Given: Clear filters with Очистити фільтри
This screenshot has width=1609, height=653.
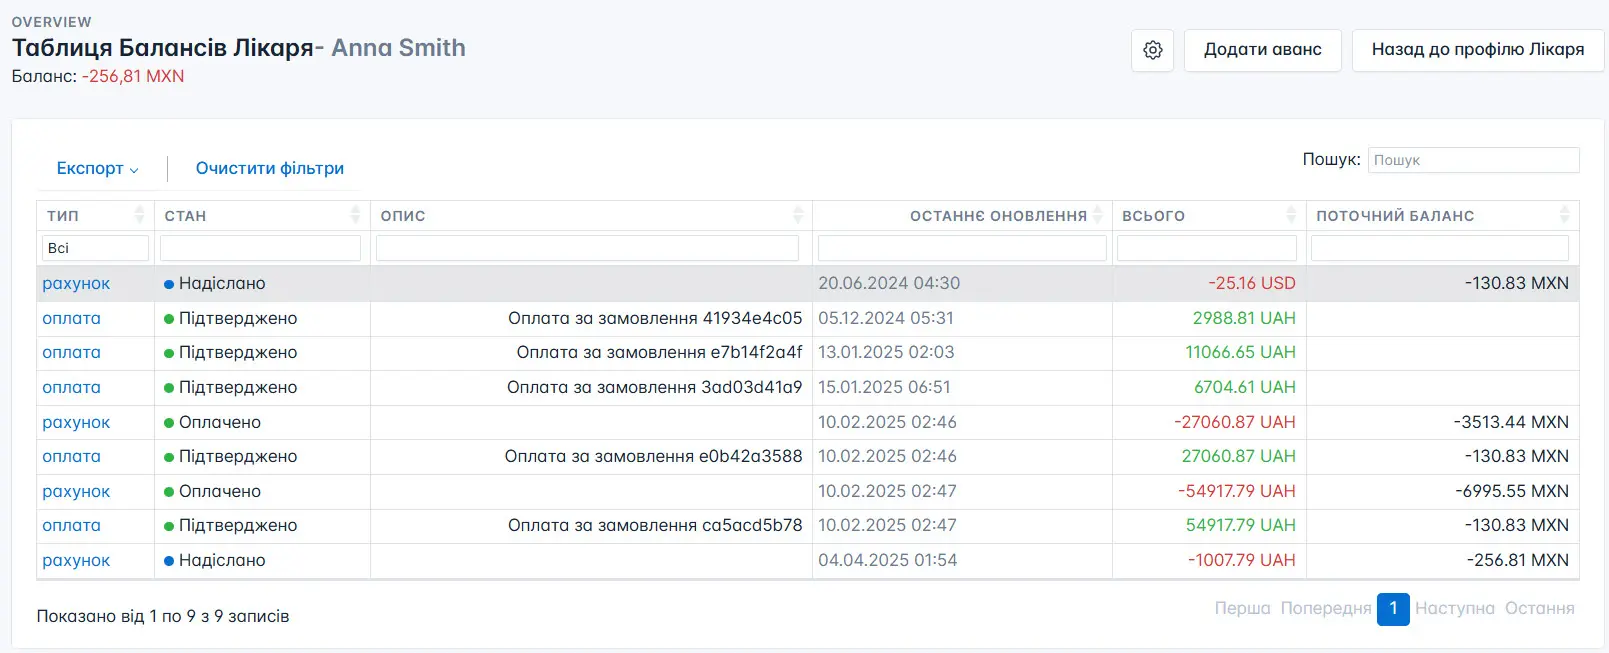Looking at the screenshot, I should pyautogui.click(x=270, y=169).
